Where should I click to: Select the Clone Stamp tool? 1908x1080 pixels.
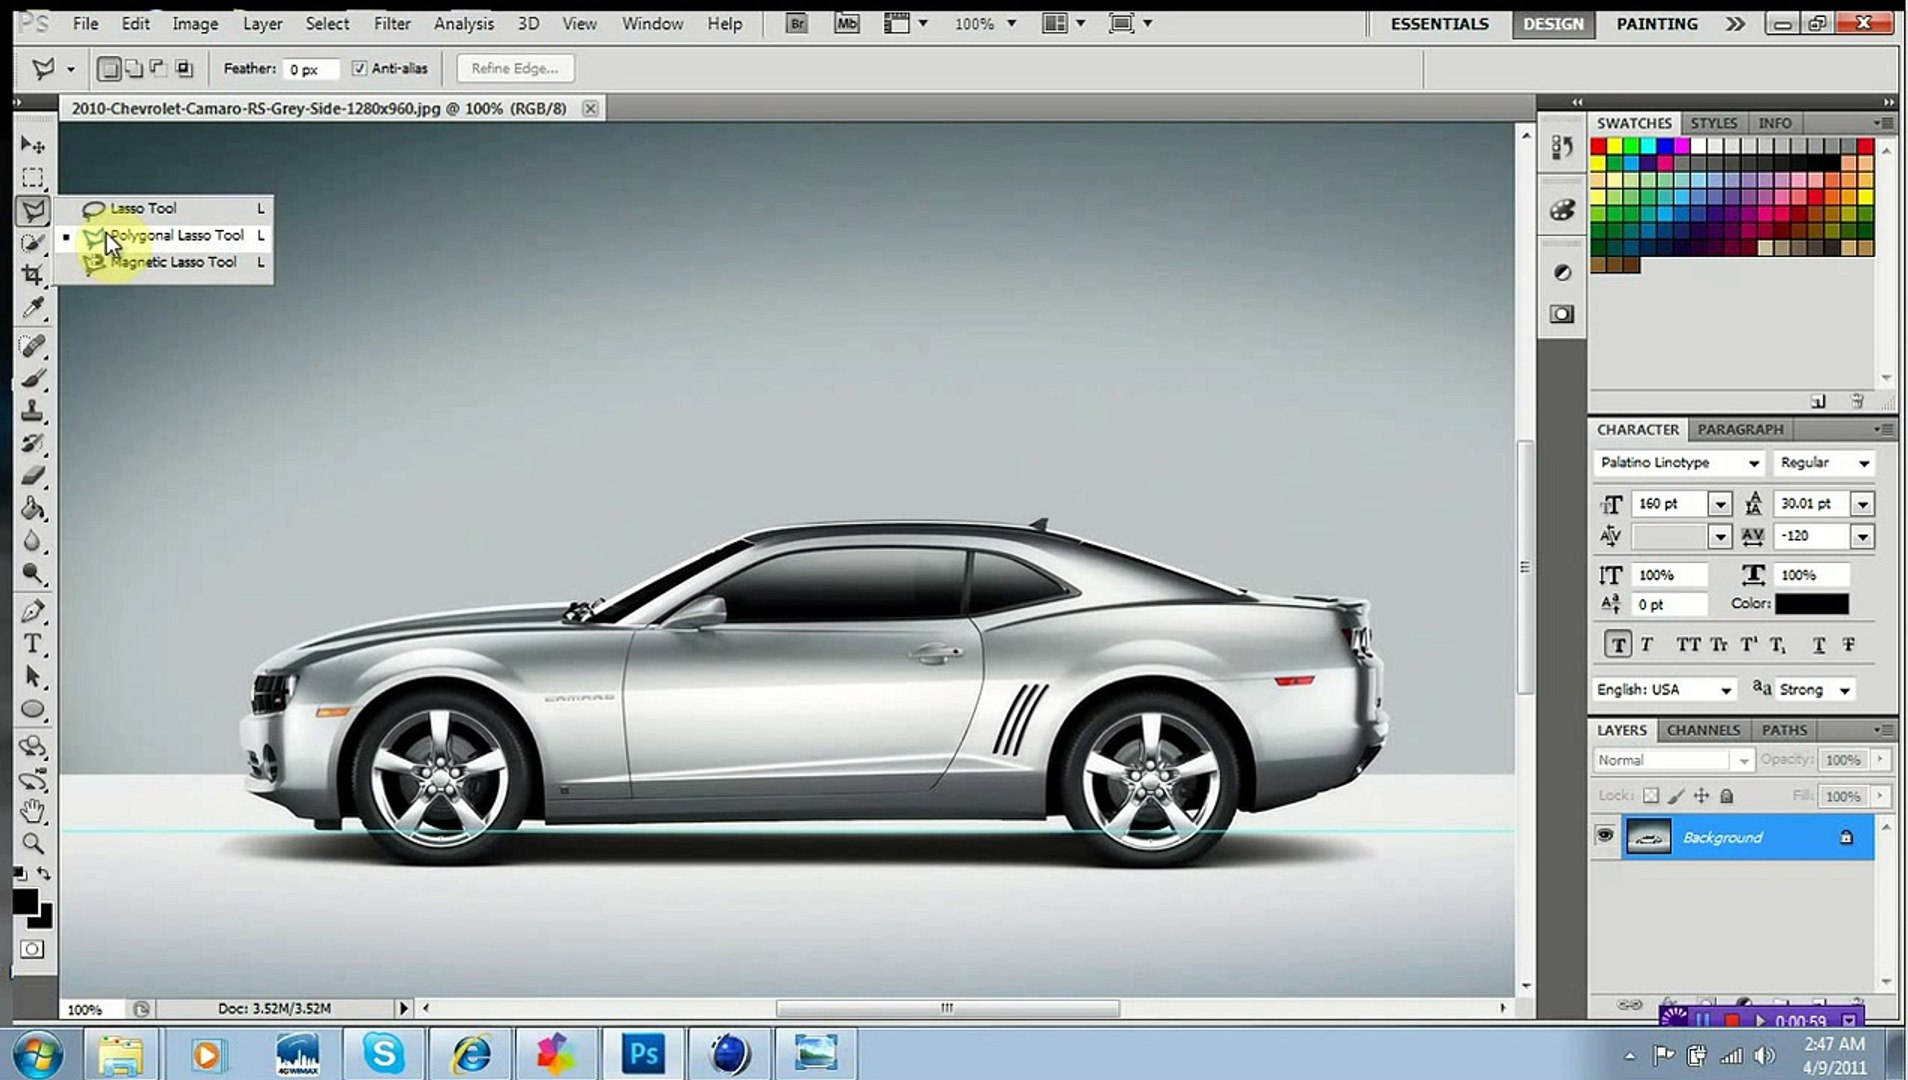tap(33, 411)
